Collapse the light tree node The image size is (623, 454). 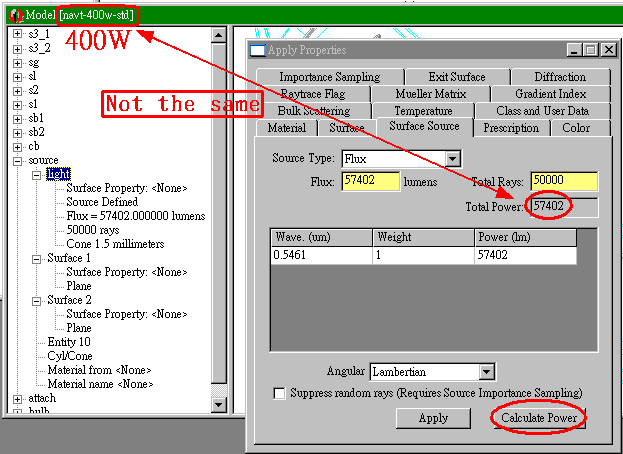[x=36, y=175]
